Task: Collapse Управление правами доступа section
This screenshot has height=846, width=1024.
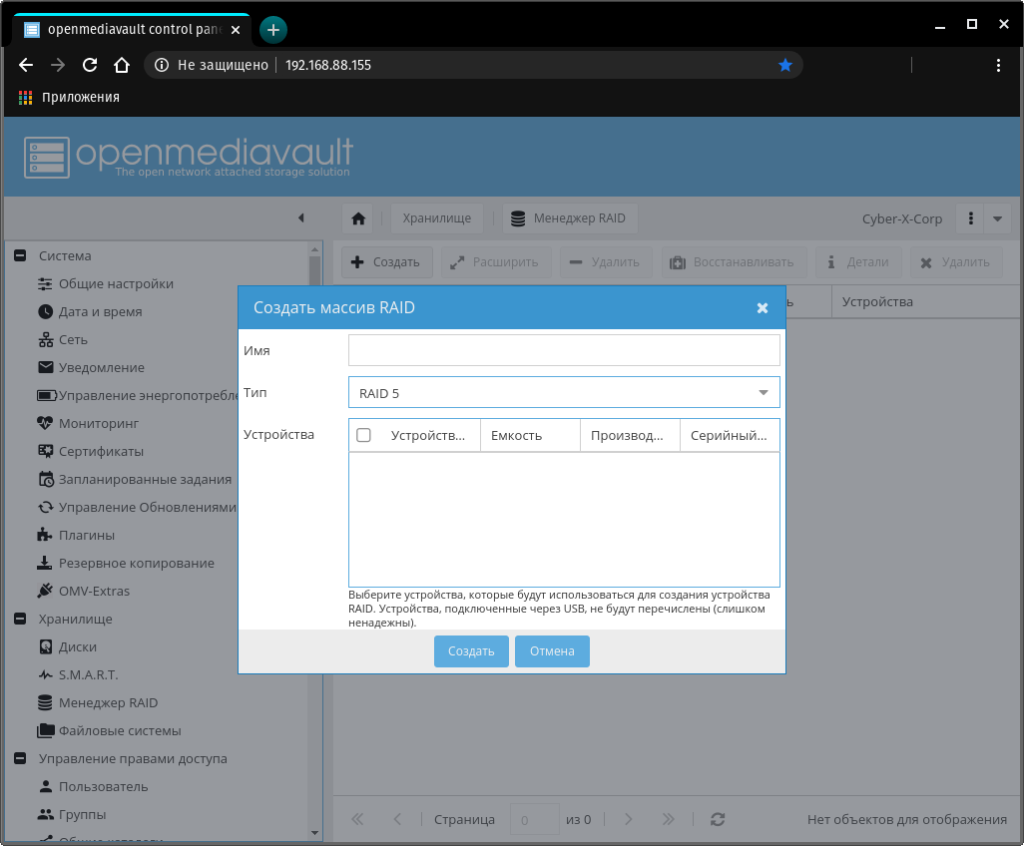Action: 19,759
